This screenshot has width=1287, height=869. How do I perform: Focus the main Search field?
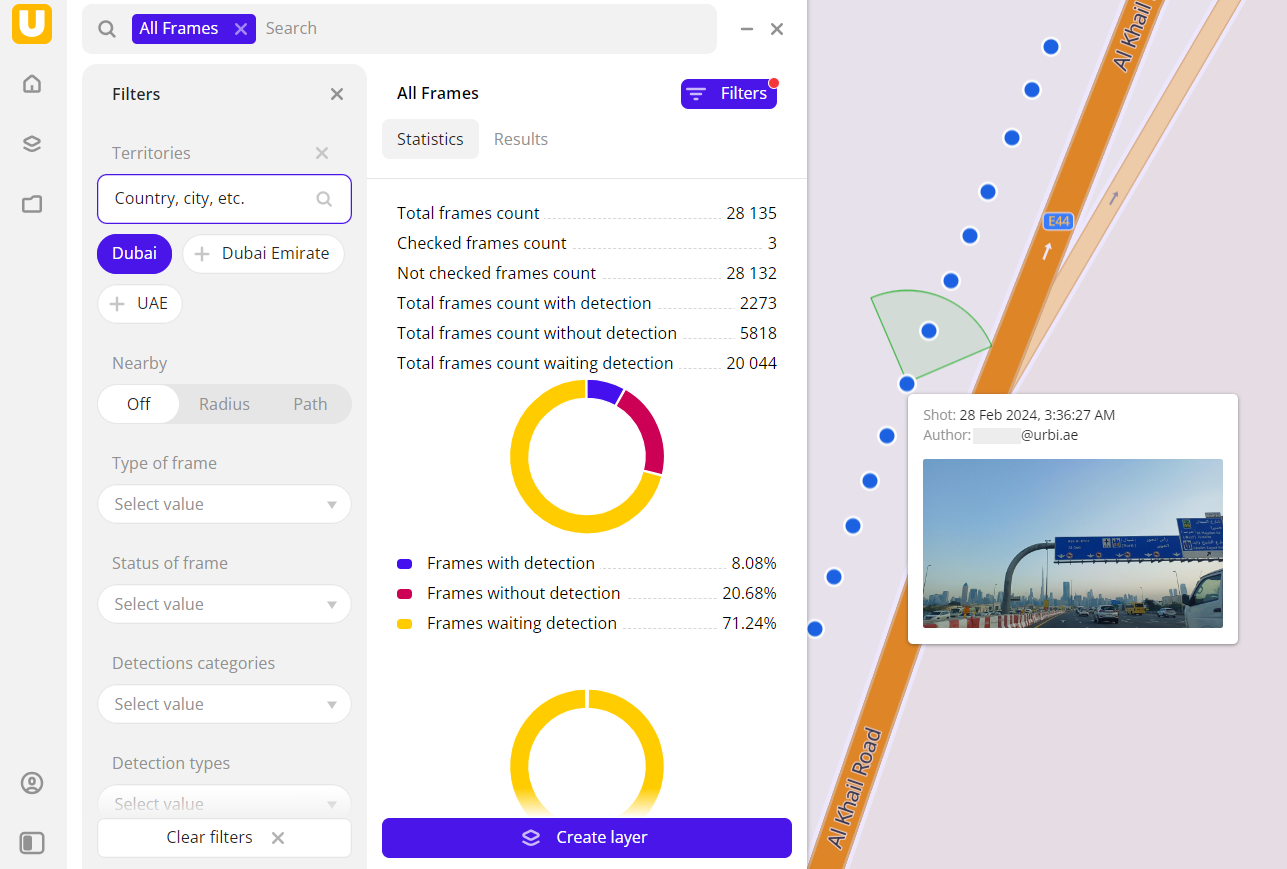(485, 29)
